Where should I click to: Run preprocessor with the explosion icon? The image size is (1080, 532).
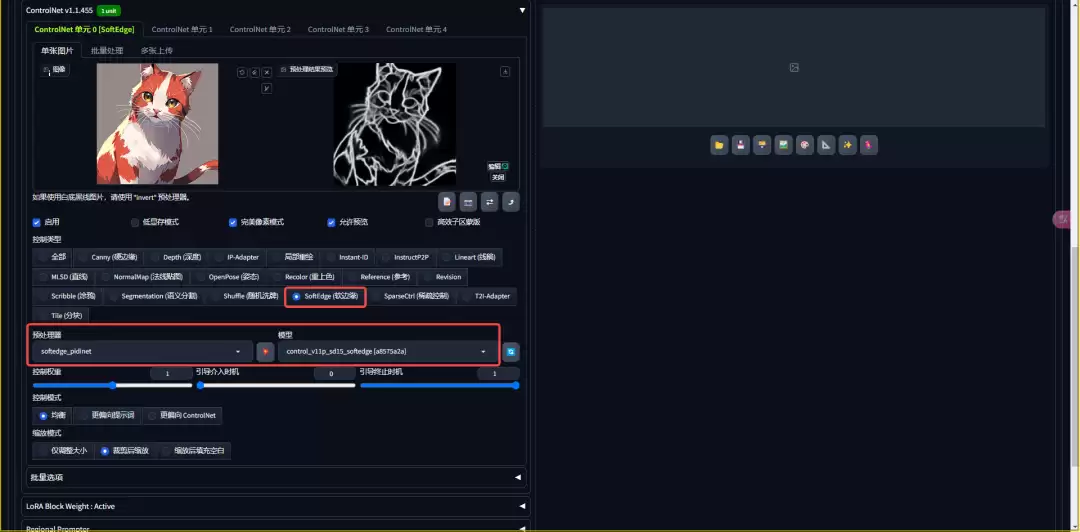[265, 351]
